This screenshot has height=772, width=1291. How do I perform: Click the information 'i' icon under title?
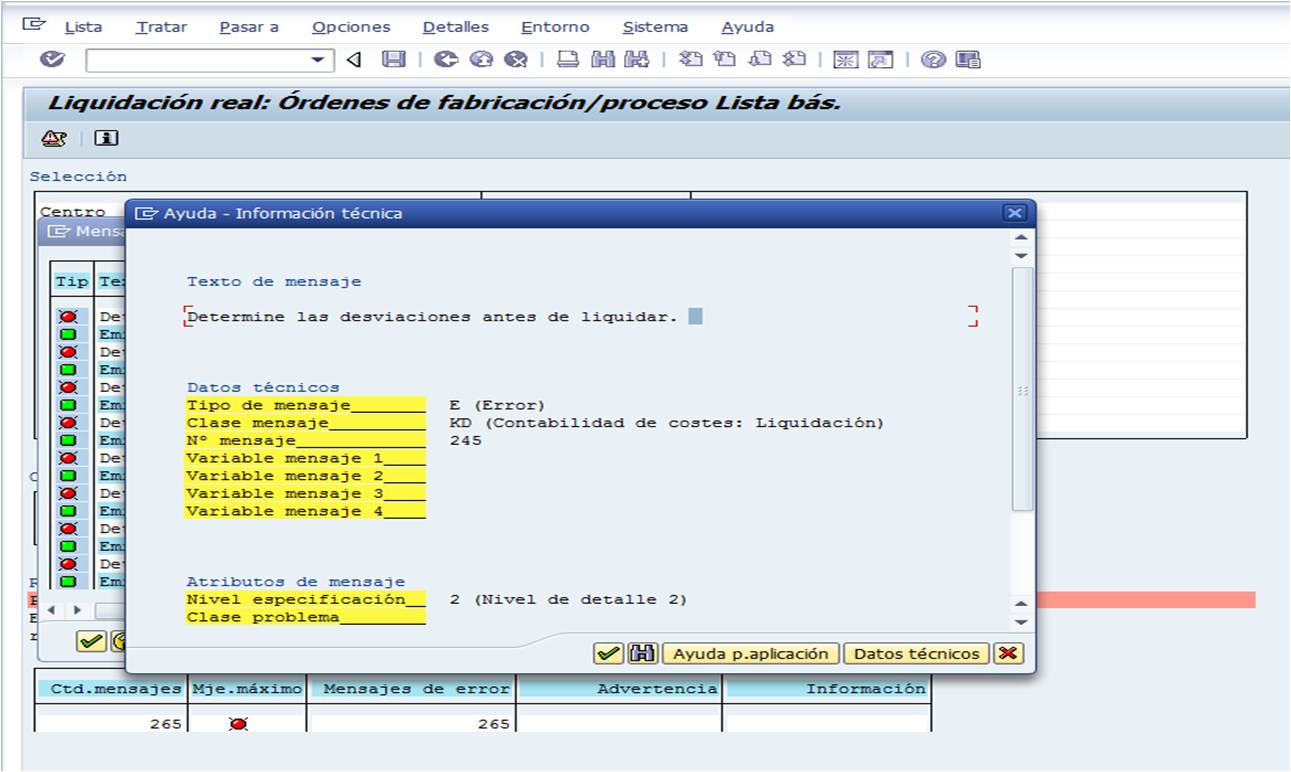coord(106,138)
